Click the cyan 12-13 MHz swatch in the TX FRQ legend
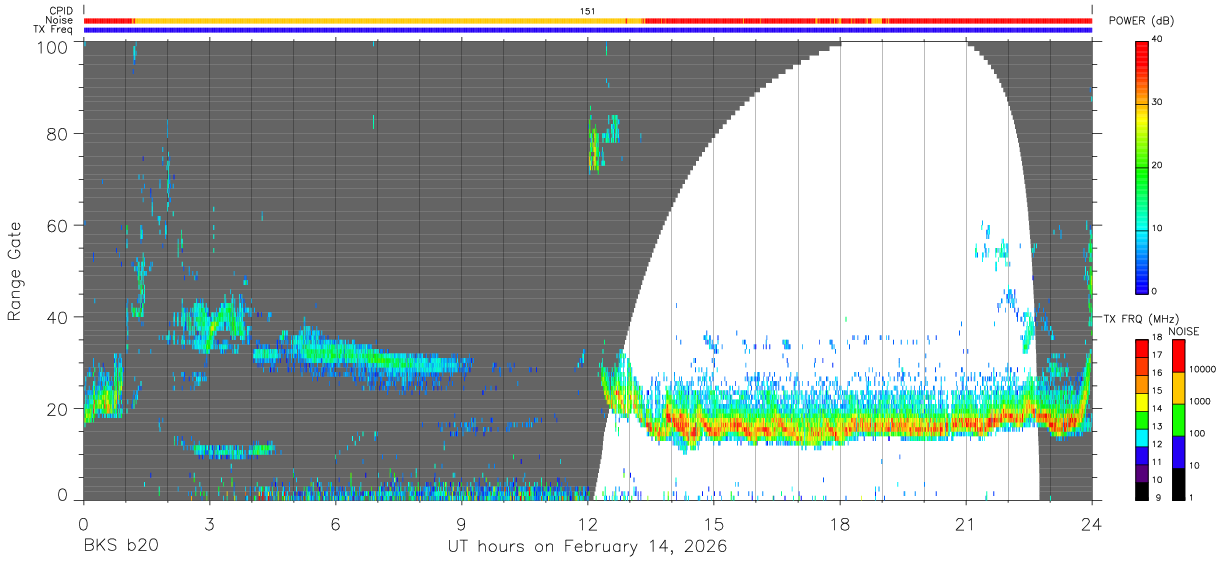The width and height of the screenshot is (1228, 567). (x=1141, y=437)
